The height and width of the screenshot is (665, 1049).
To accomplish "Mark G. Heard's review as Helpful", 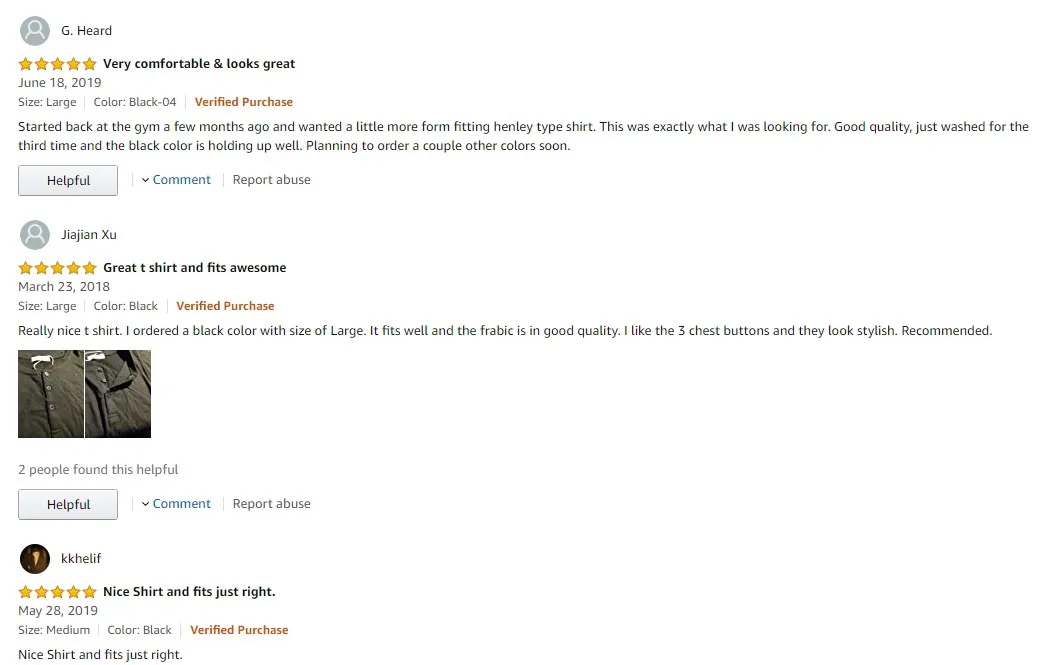I will 68,181.
